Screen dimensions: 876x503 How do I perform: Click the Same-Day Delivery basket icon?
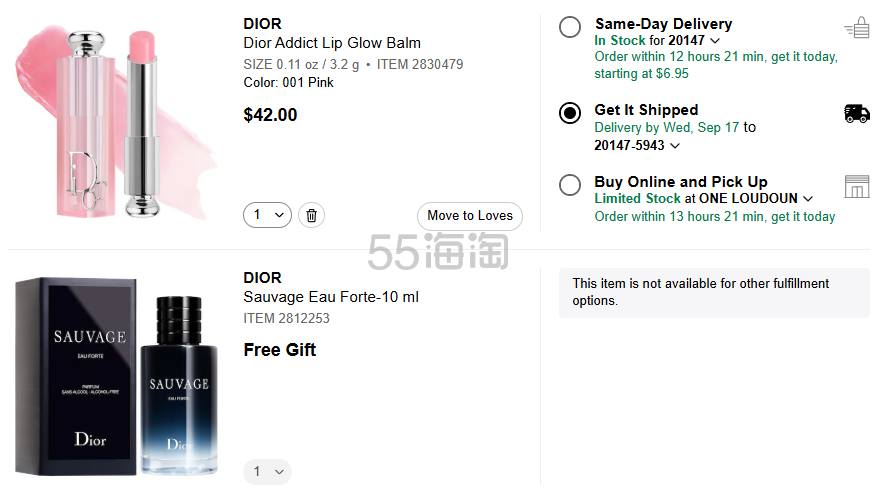(x=857, y=27)
